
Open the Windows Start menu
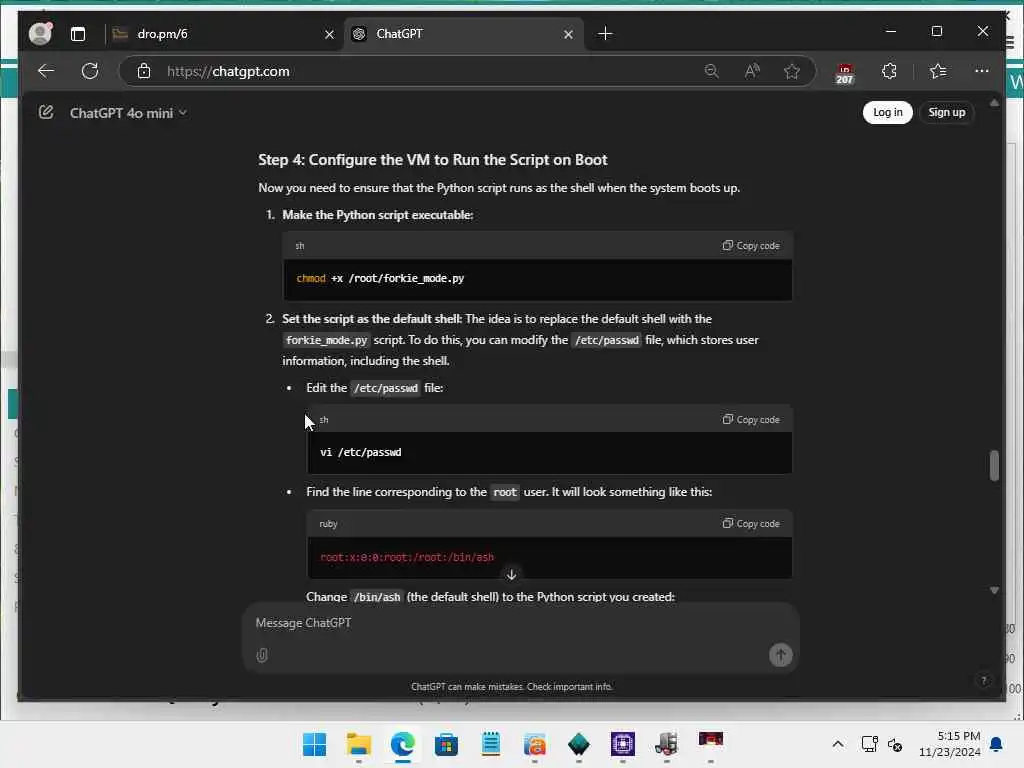point(314,744)
